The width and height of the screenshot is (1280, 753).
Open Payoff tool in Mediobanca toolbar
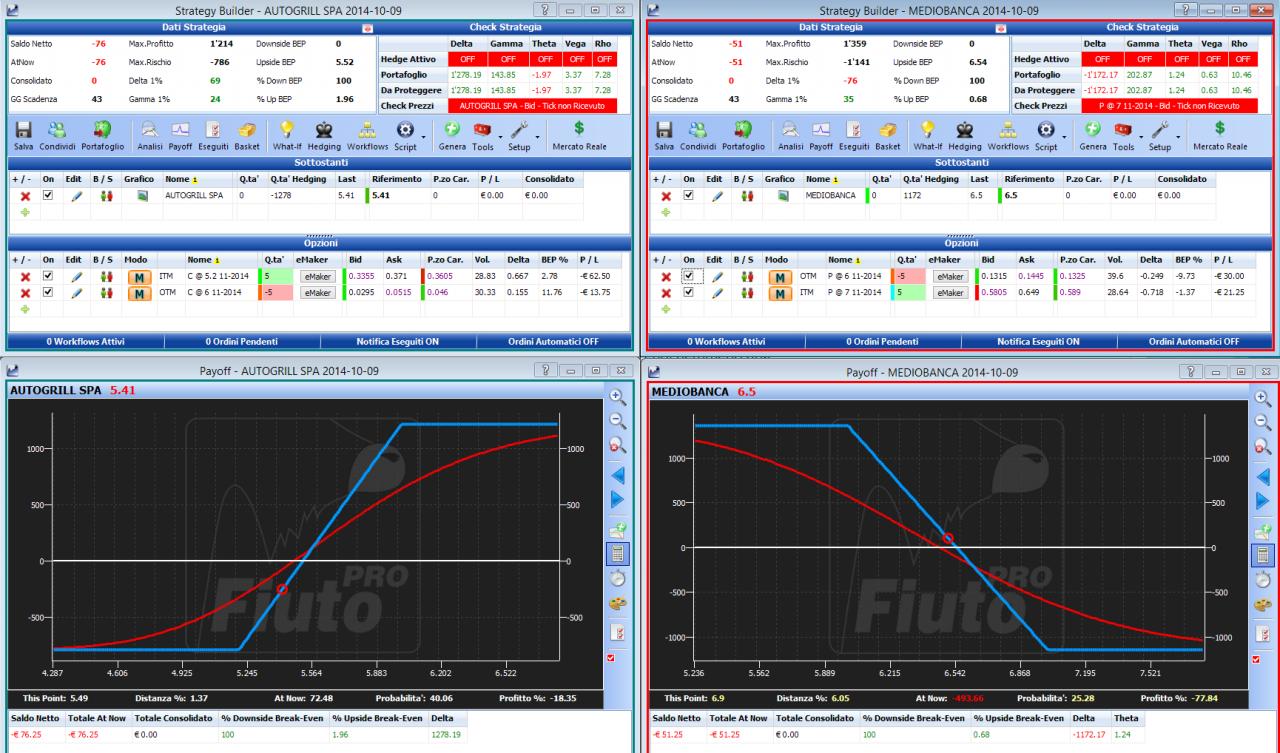pyautogui.click(x=821, y=136)
